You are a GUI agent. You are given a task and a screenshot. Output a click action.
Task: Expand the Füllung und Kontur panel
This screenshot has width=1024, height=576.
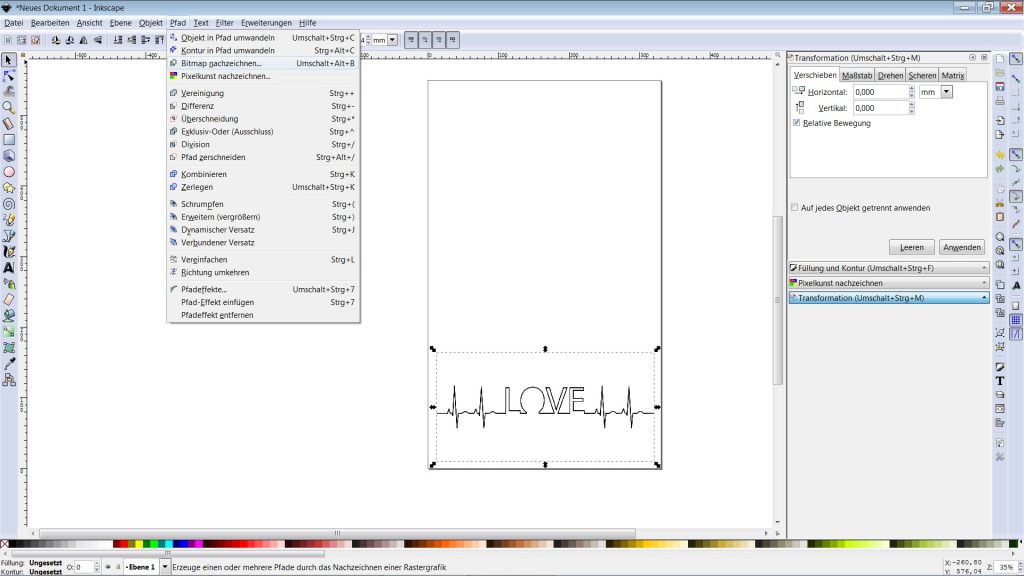(x=887, y=268)
